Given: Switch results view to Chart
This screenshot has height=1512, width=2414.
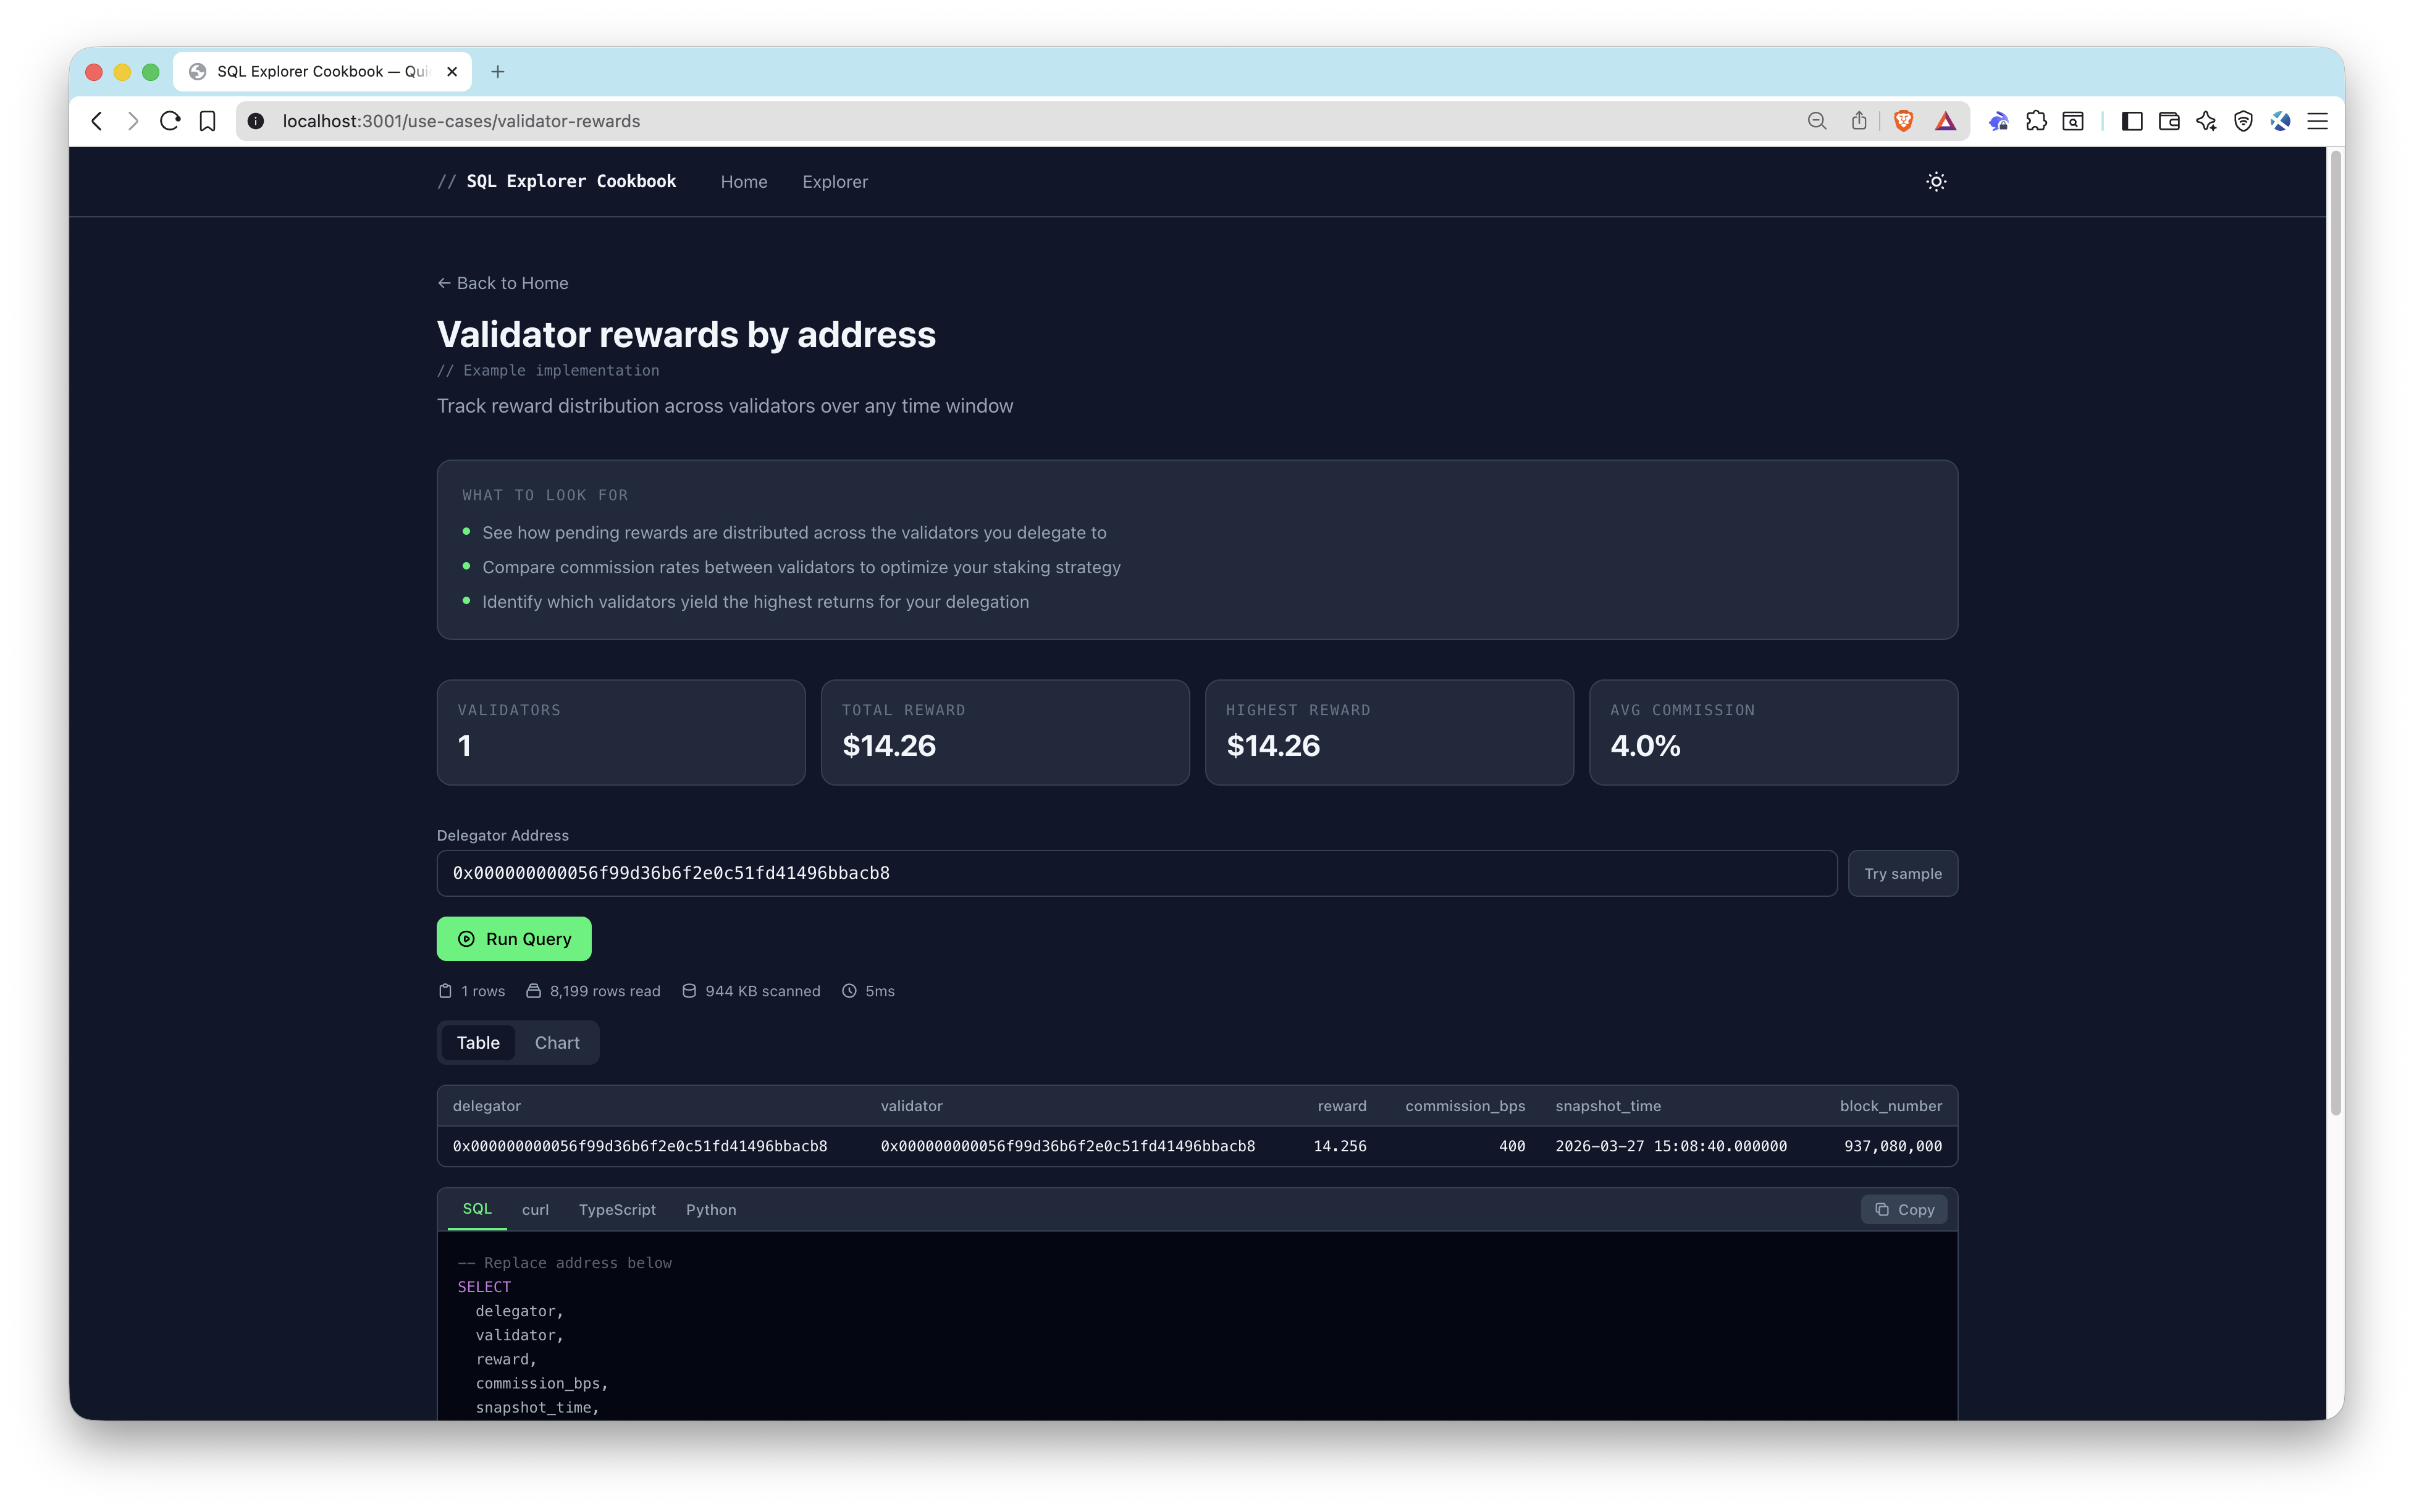Looking at the screenshot, I should pyautogui.click(x=556, y=1042).
